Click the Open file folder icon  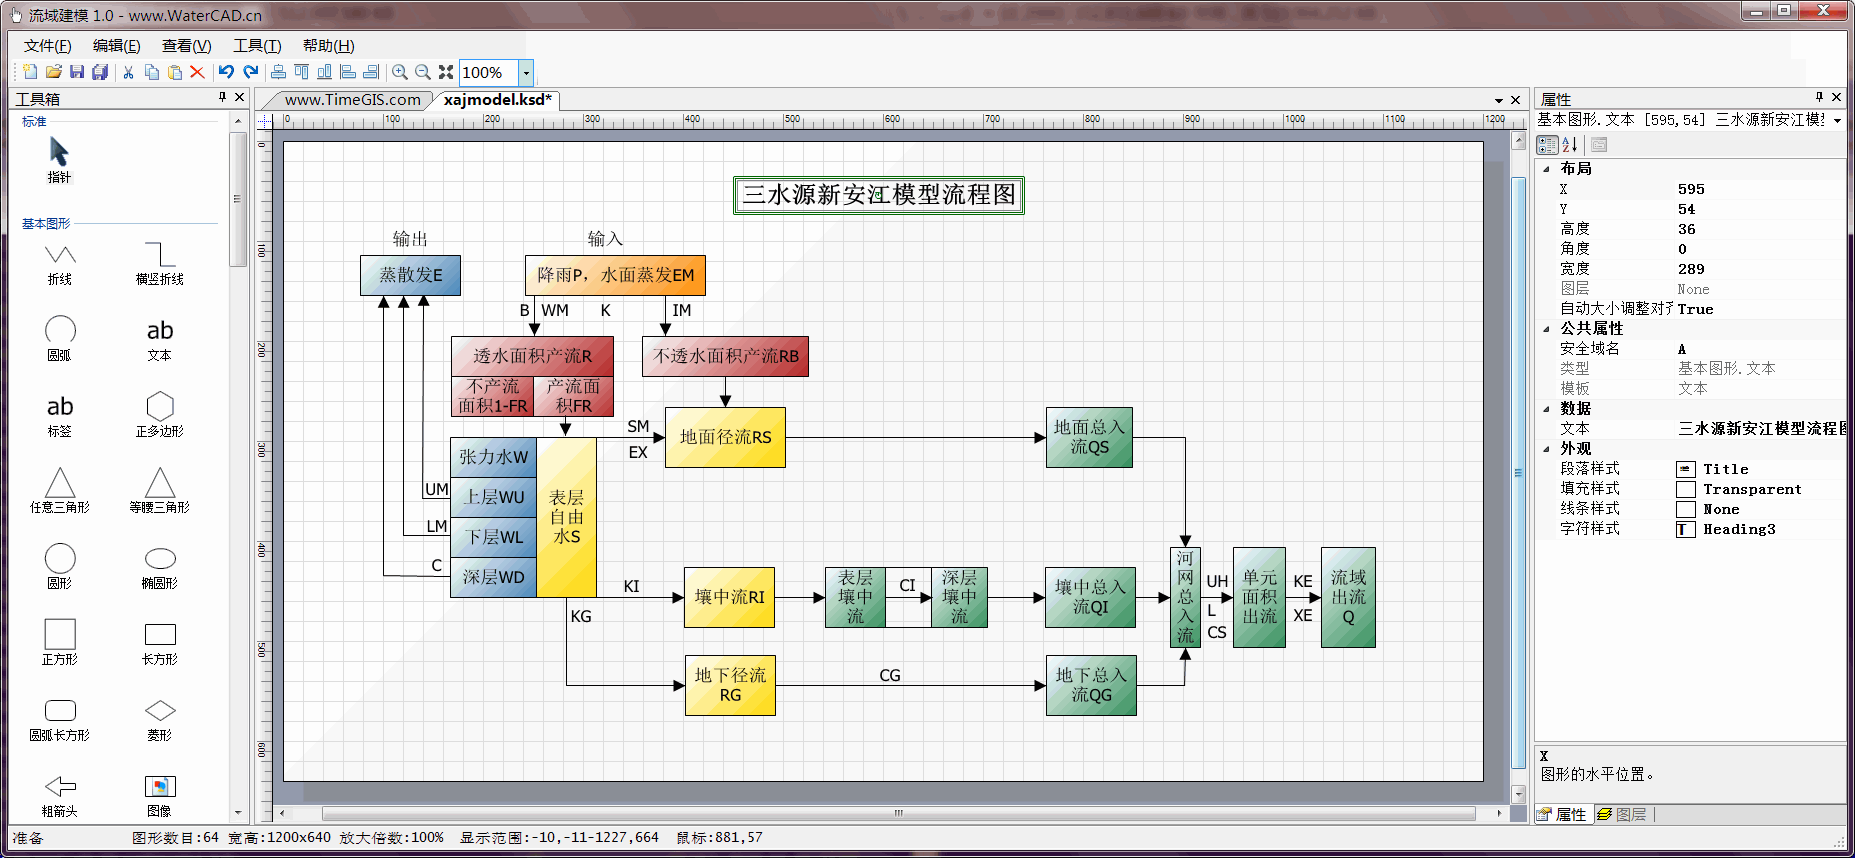54,72
